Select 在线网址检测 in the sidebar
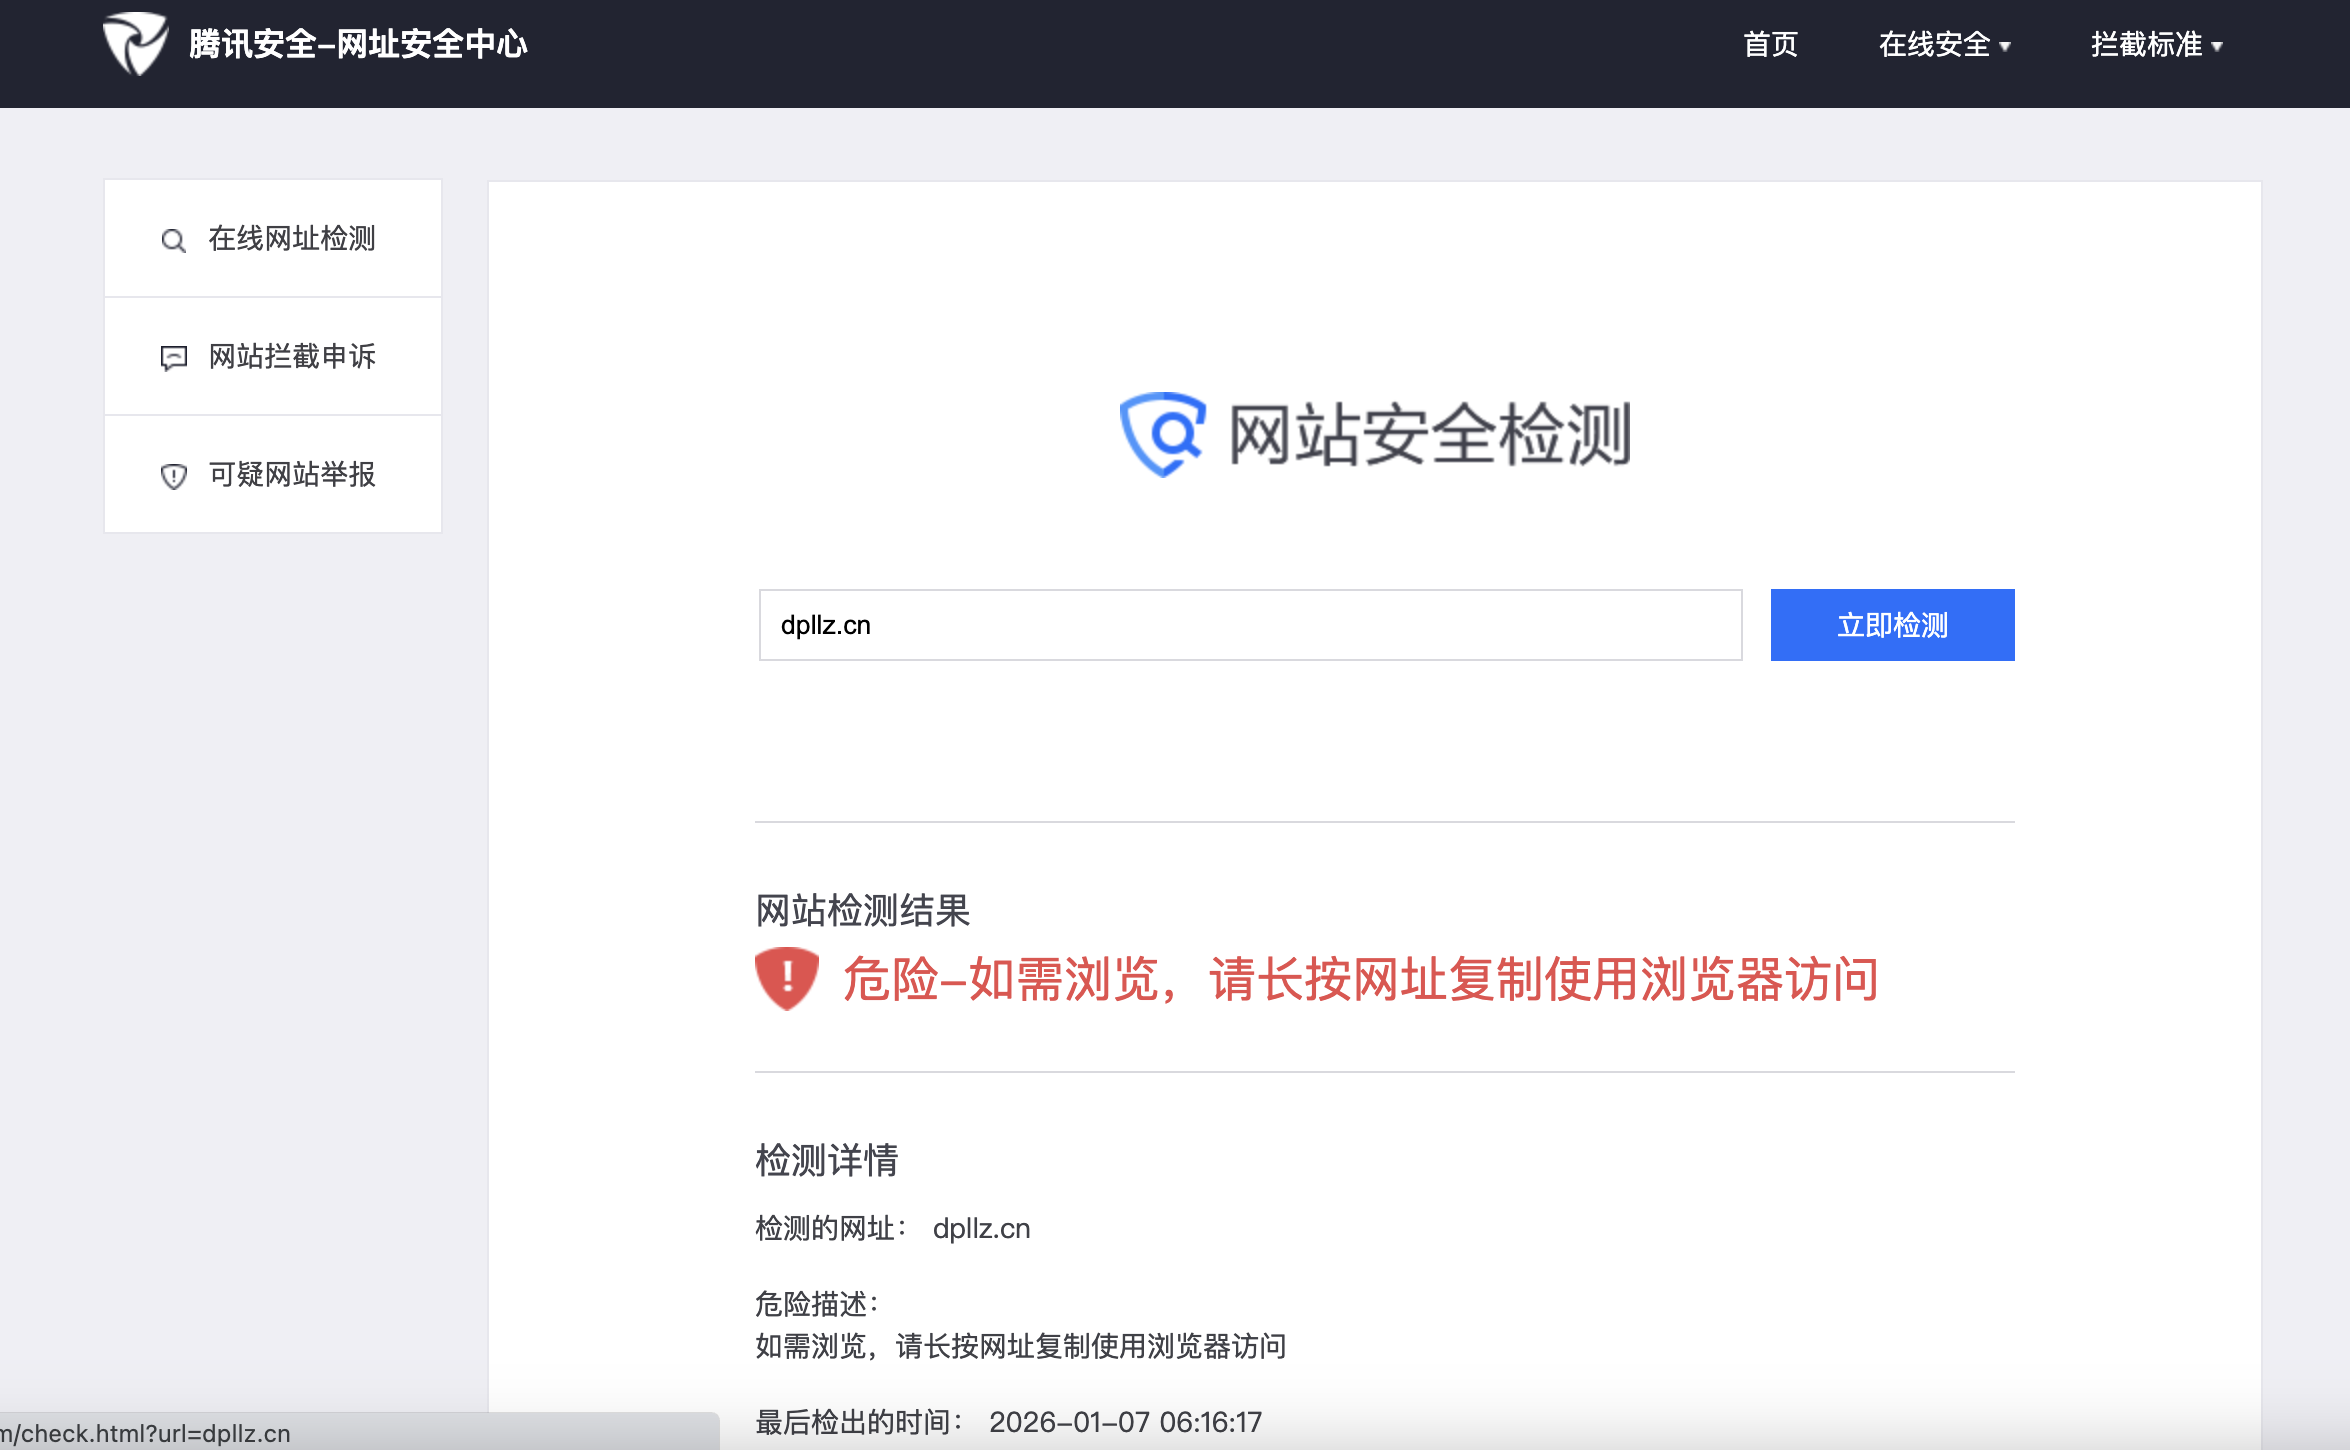The height and width of the screenshot is (1450, 2350). coord(291,239)
